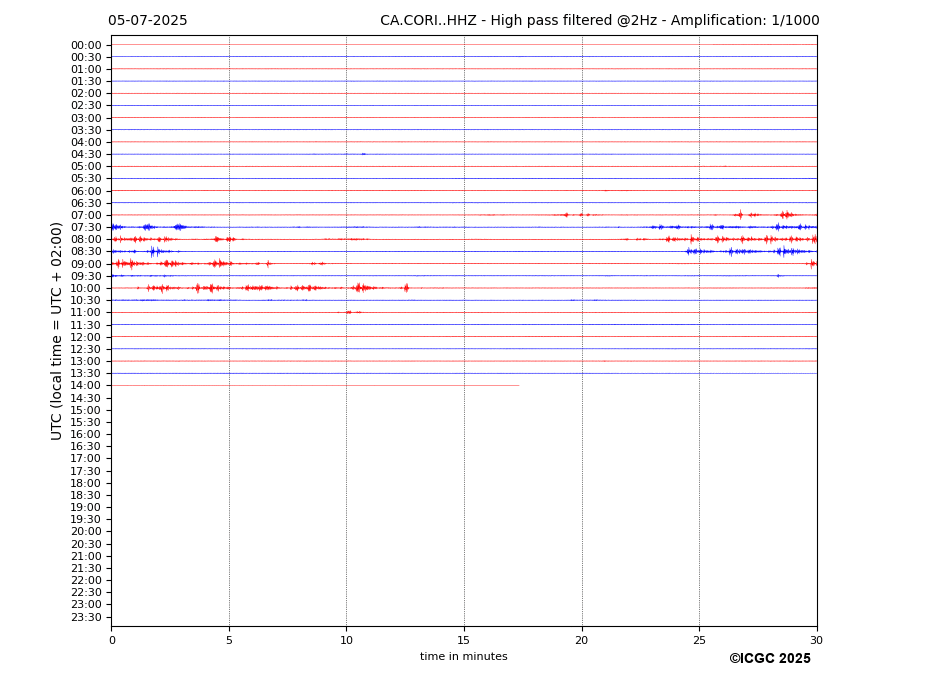Click the end of the 14:00 trace
The width and height of the screenshot is (927, 696).
pos(518,386)
